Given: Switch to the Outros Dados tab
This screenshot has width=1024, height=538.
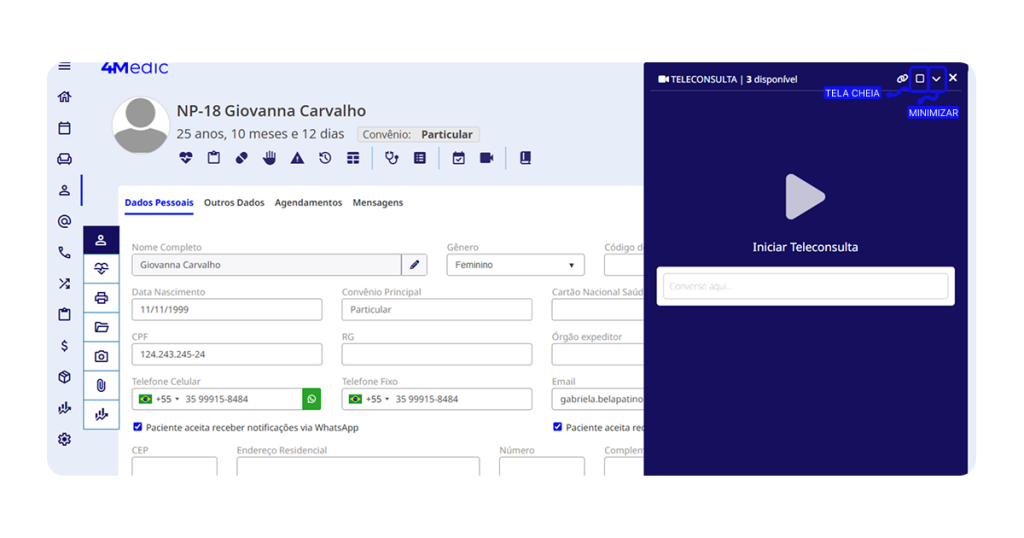Looking at the screenshot, I should [x=234, y=202].
